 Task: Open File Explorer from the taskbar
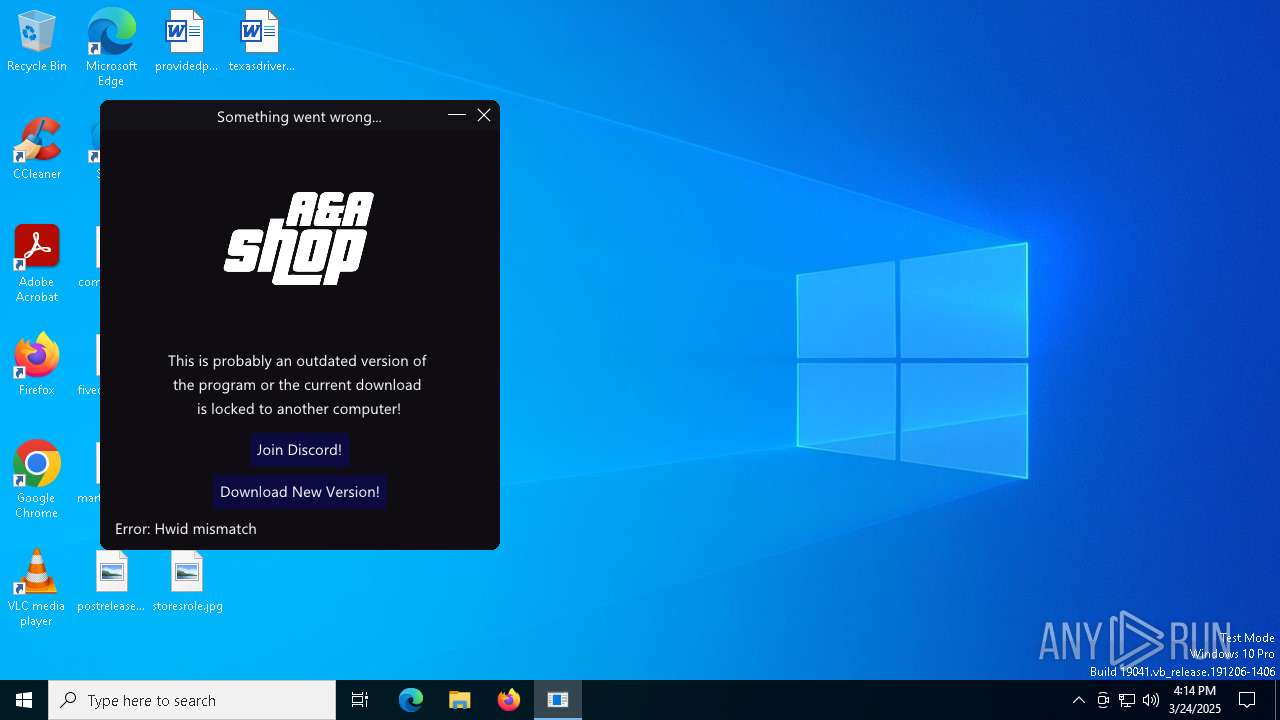460,700
